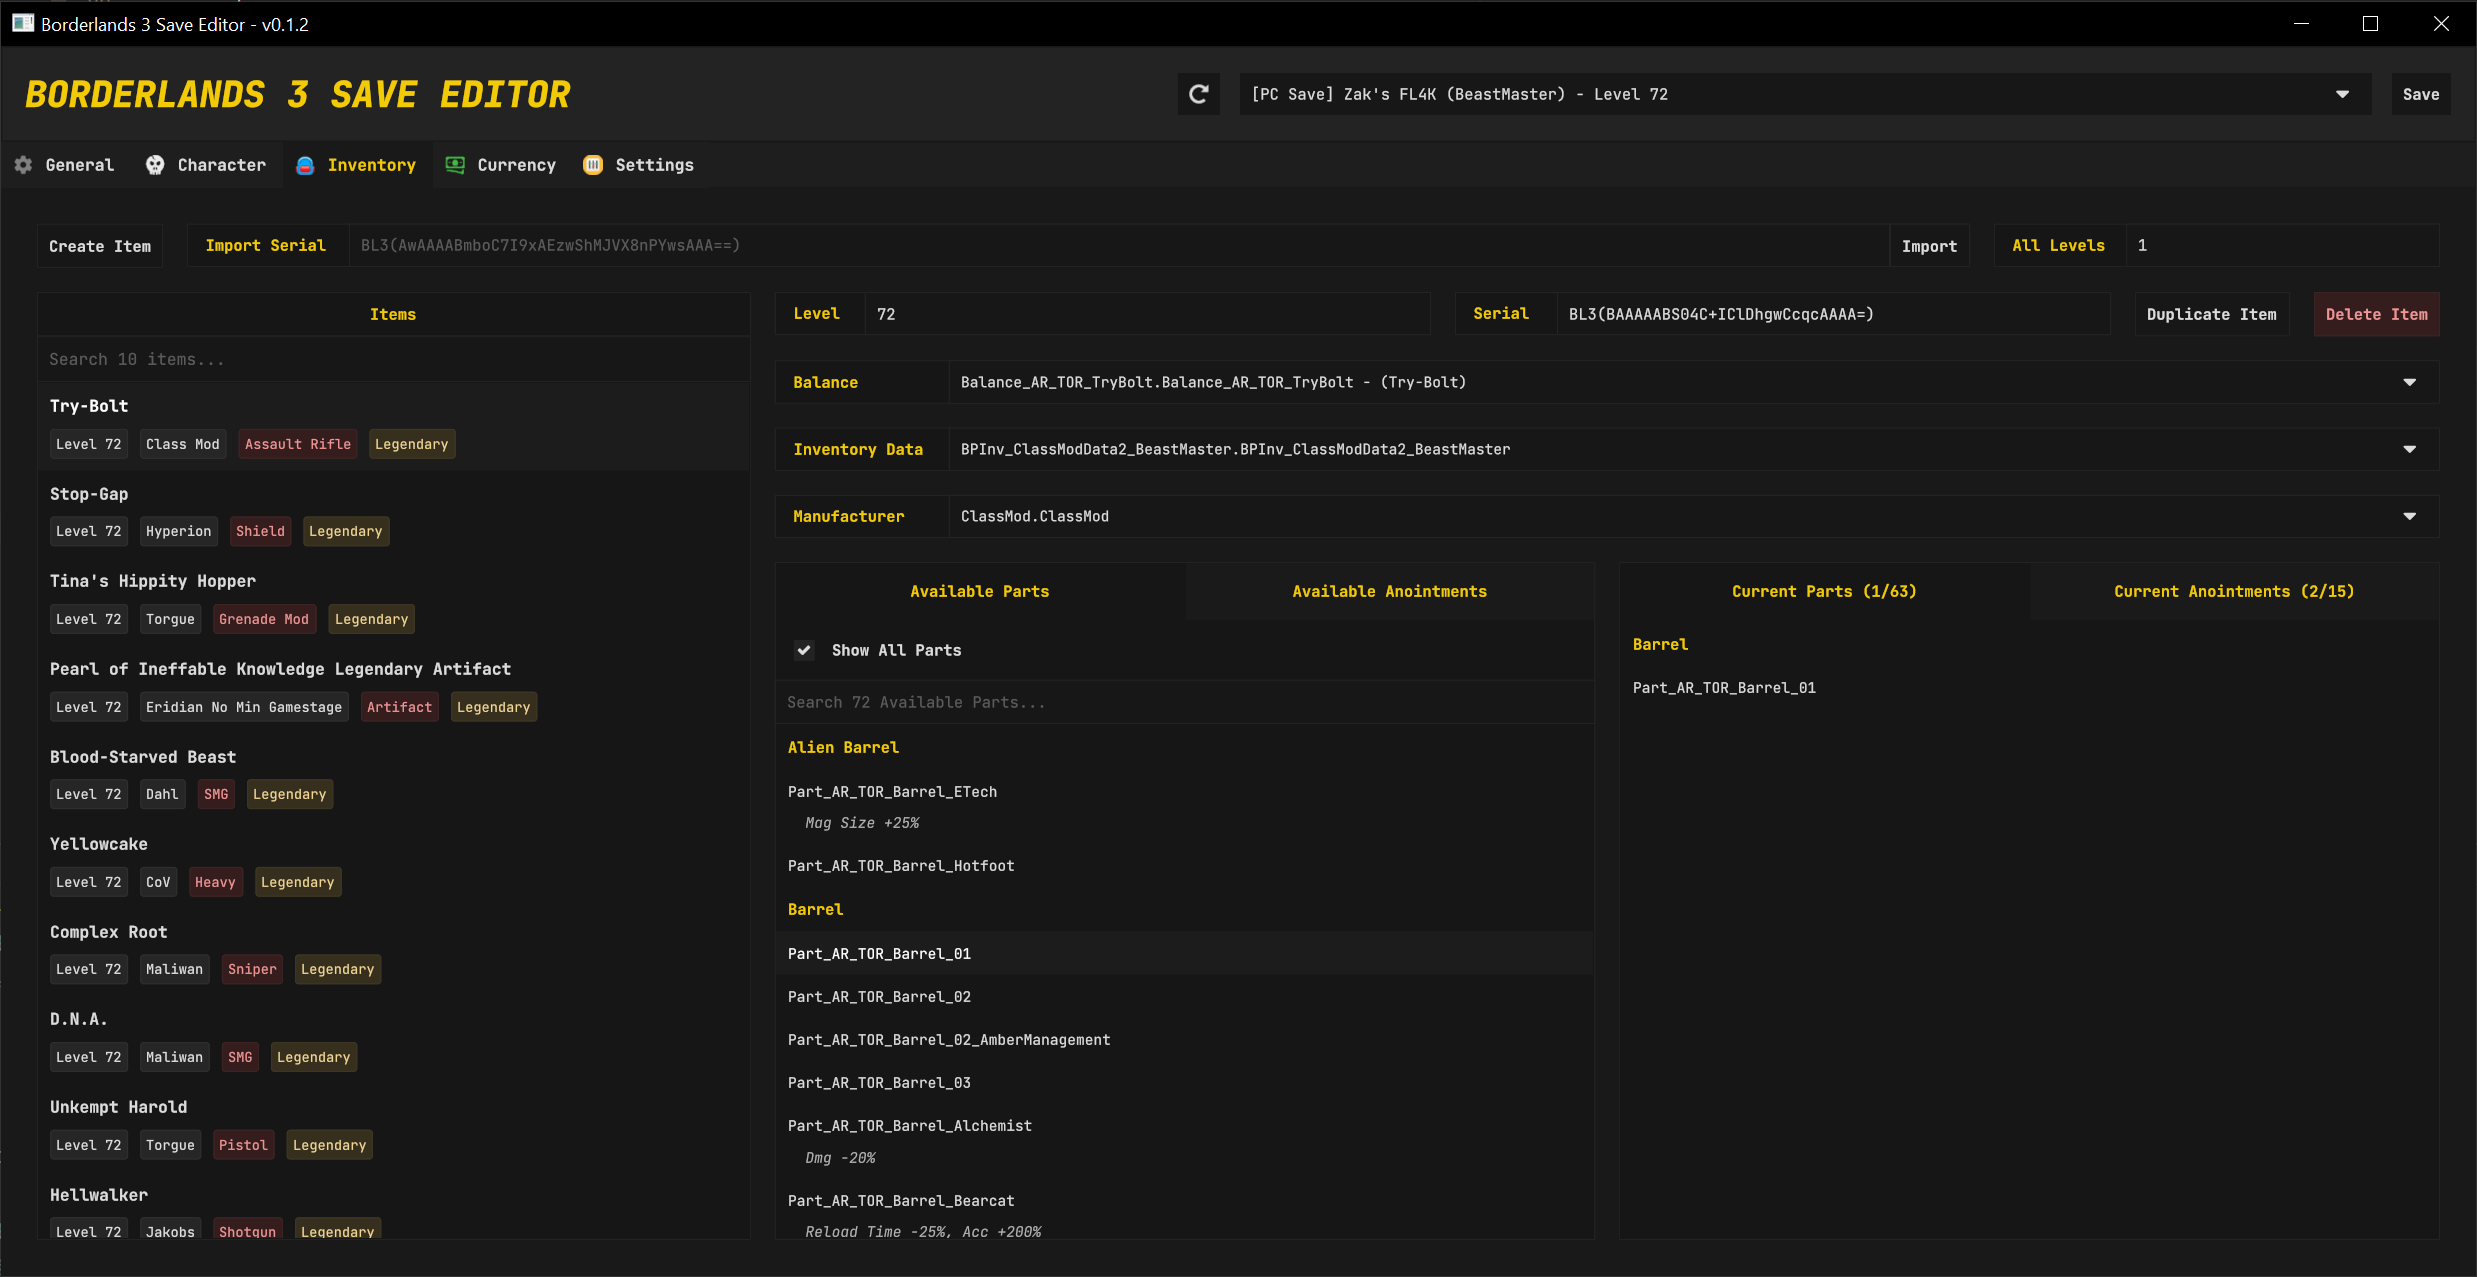Click the Borderlands app icon in titlebar

point(22,22)
